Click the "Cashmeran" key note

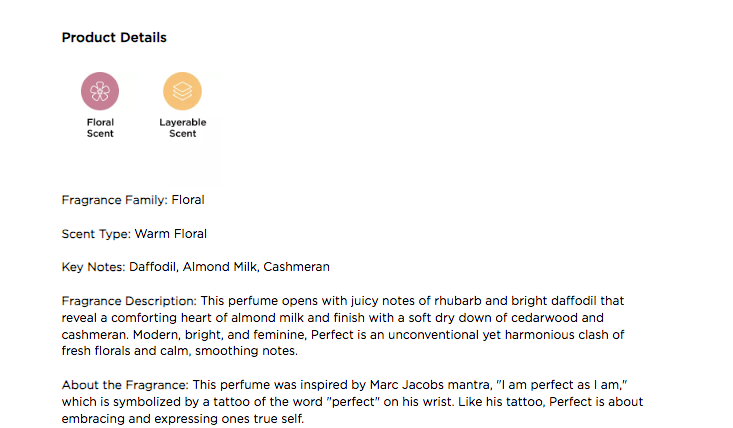[297, 267]
